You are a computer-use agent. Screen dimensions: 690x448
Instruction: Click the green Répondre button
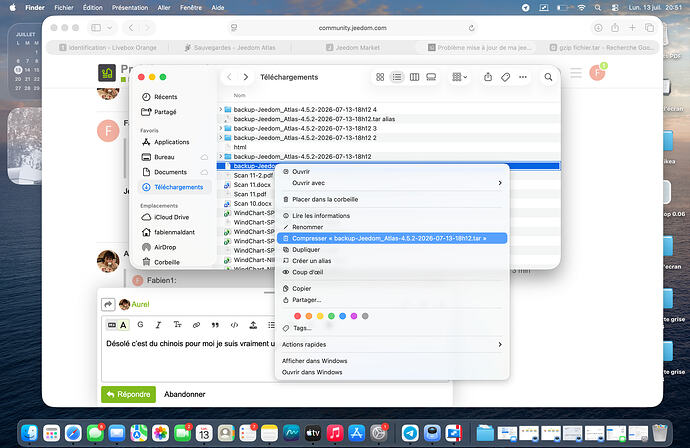pyautogui.click(x=128, y=394)
